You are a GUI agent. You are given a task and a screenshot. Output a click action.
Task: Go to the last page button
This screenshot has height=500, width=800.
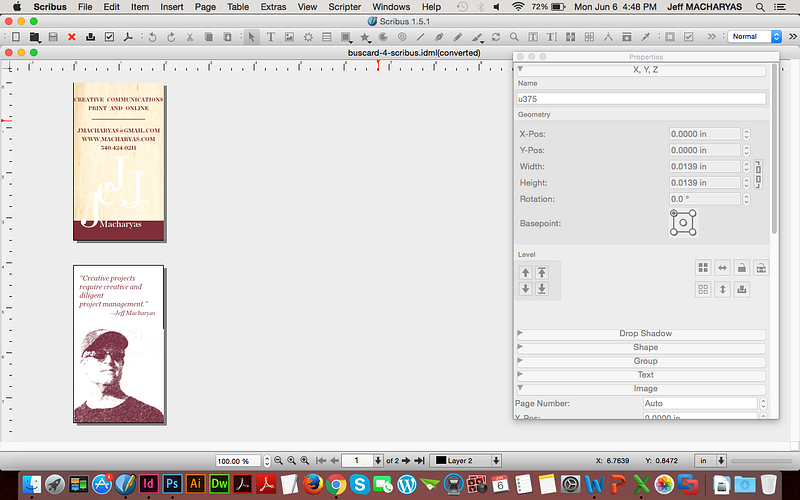coord(420,460)
